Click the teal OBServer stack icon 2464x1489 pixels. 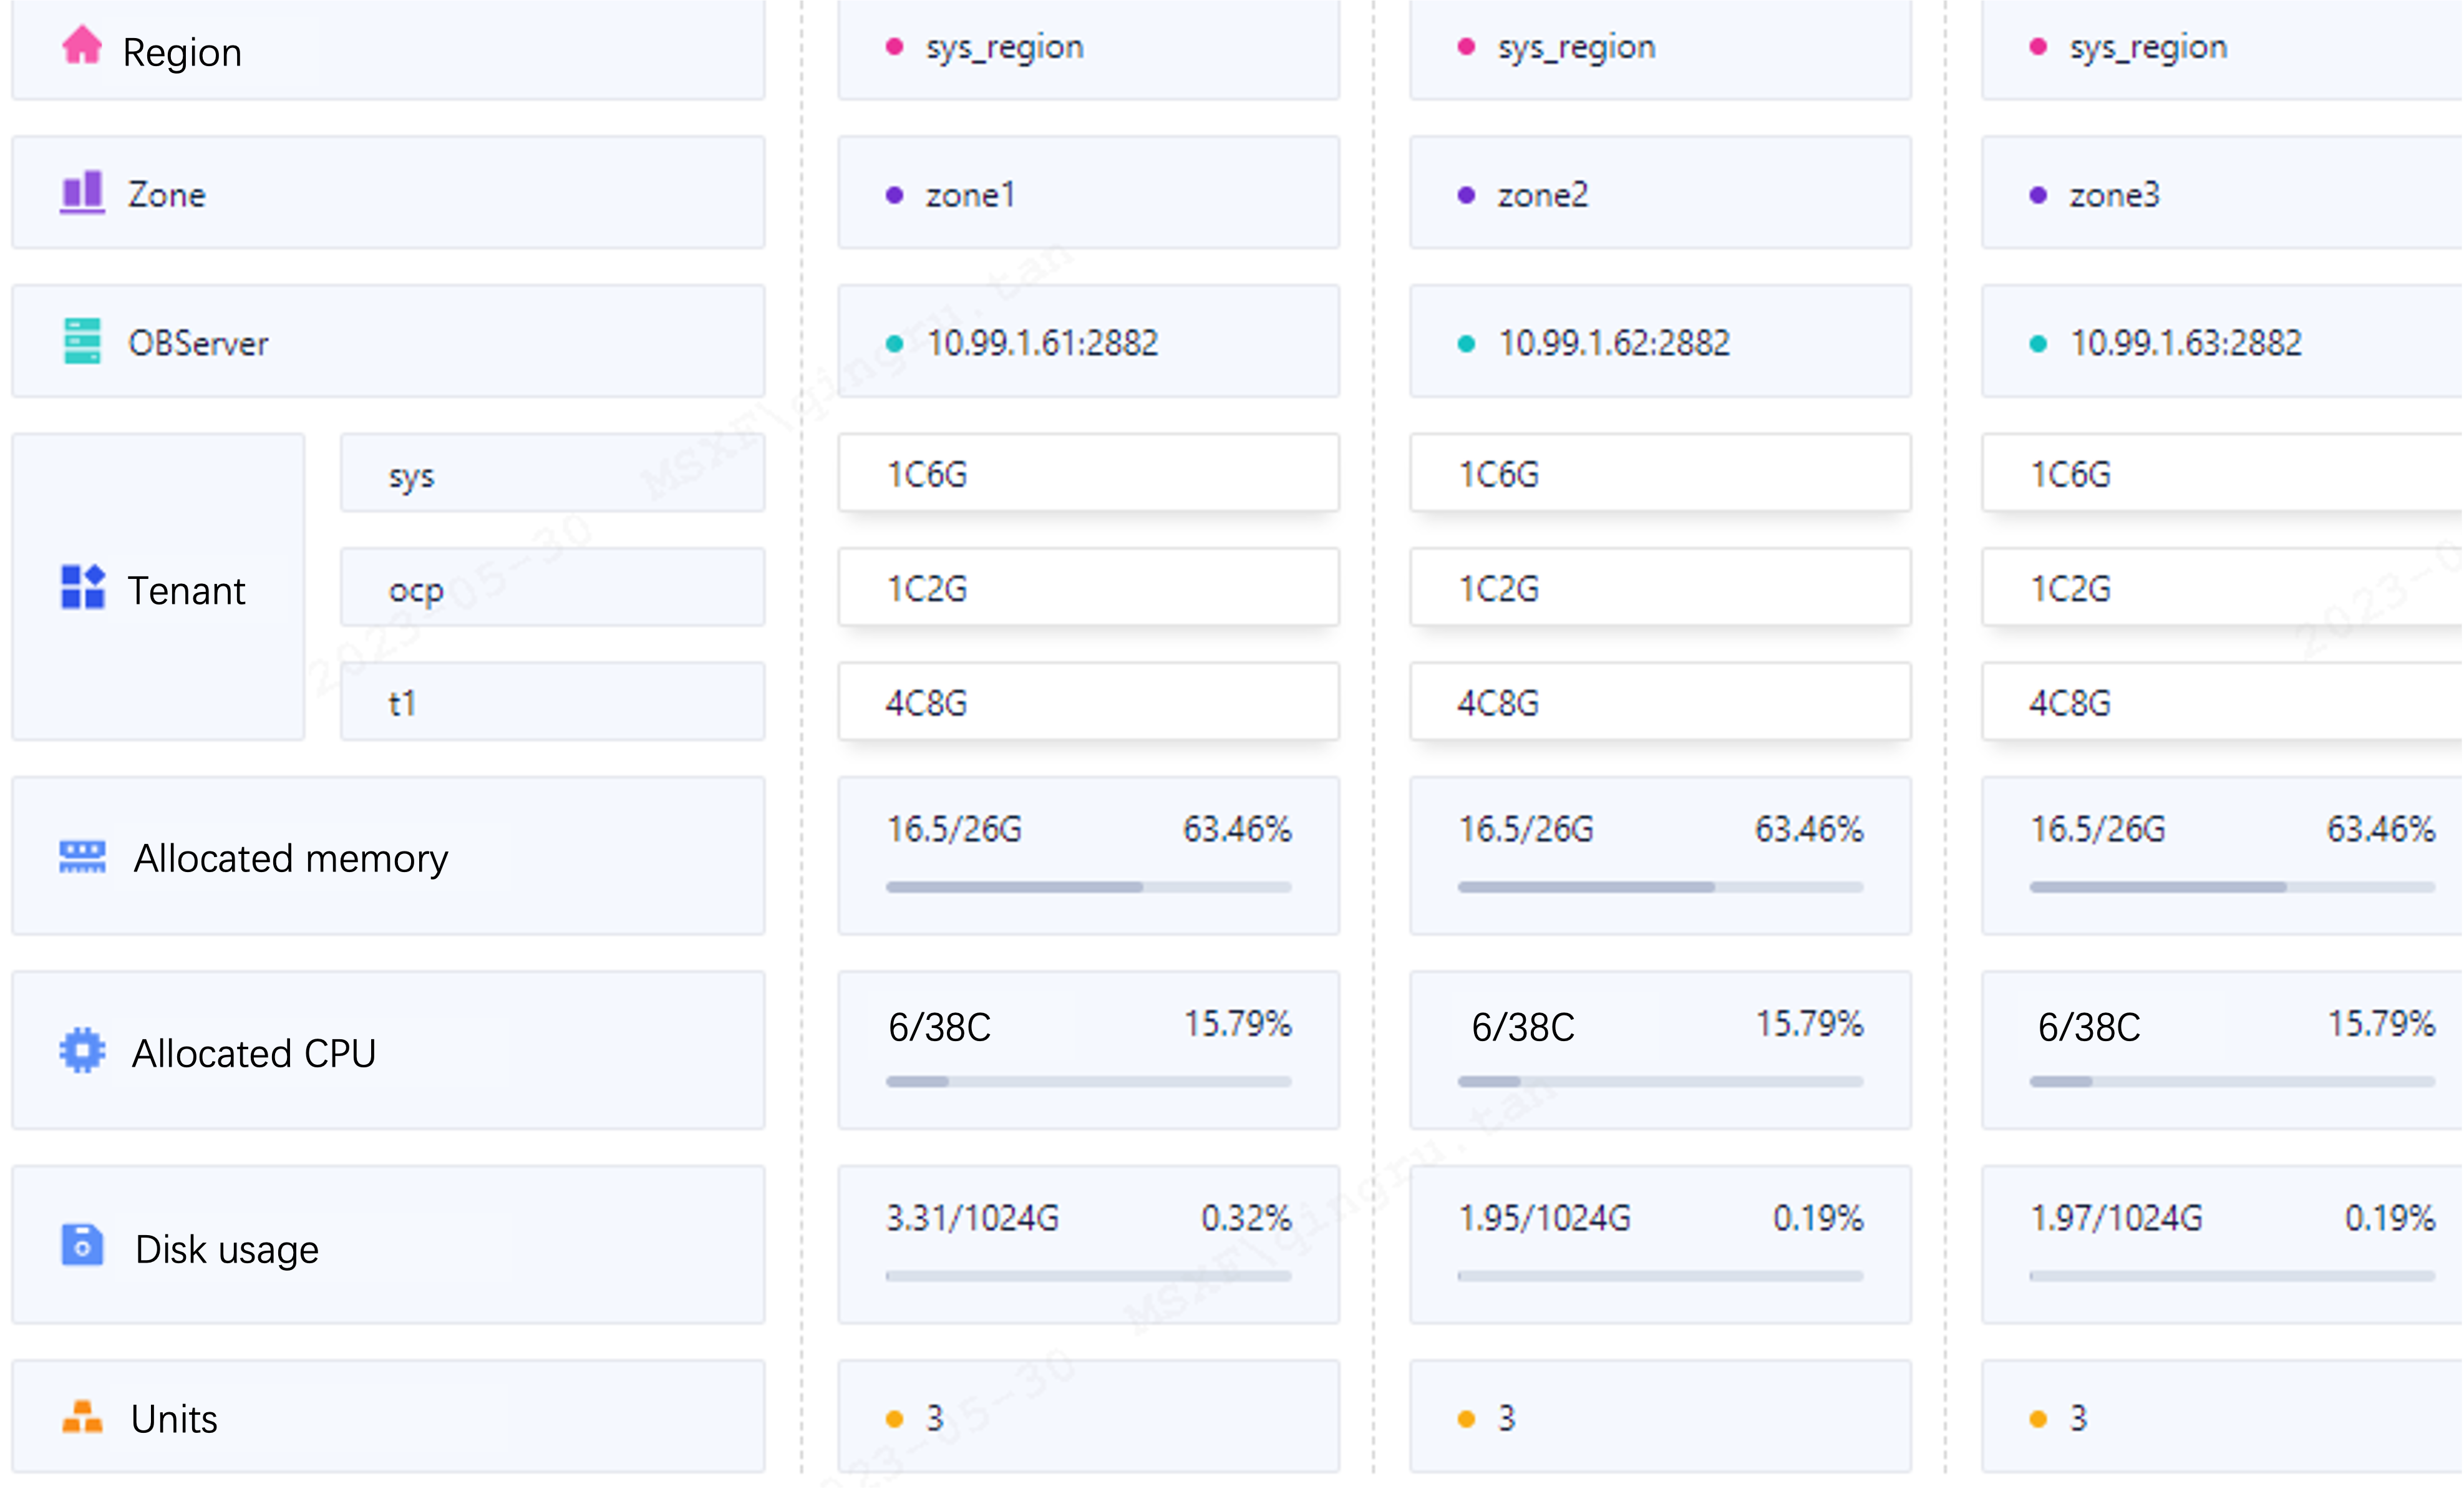click(82, 341)
